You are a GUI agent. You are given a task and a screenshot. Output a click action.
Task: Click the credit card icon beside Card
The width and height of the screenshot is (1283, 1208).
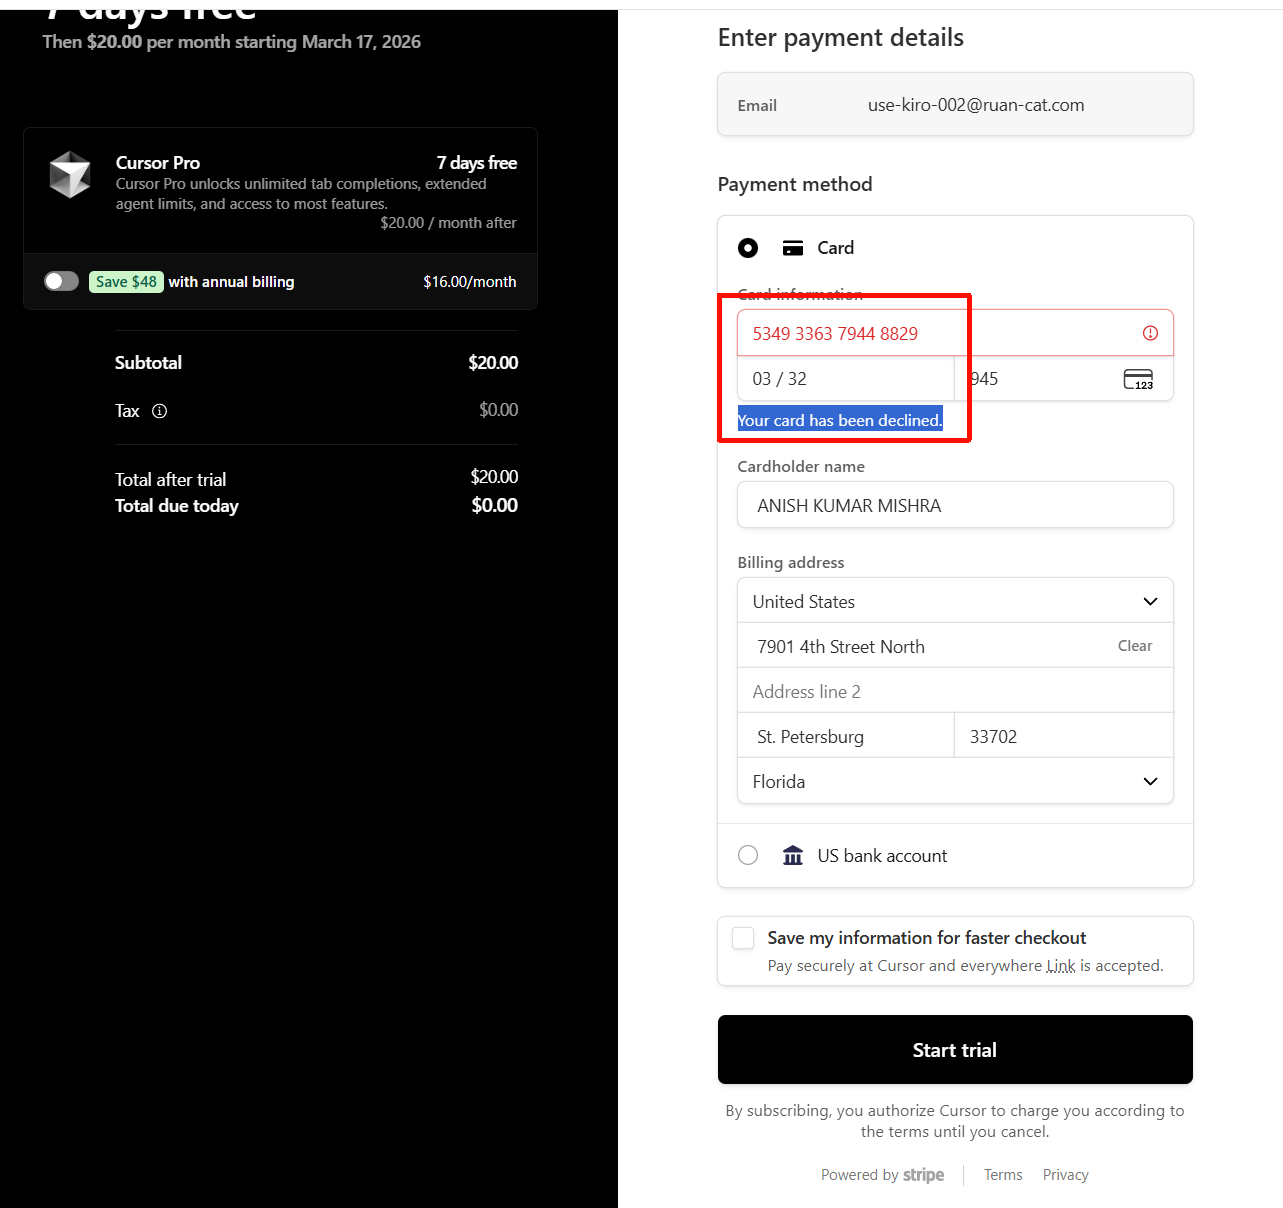(793, 248)
